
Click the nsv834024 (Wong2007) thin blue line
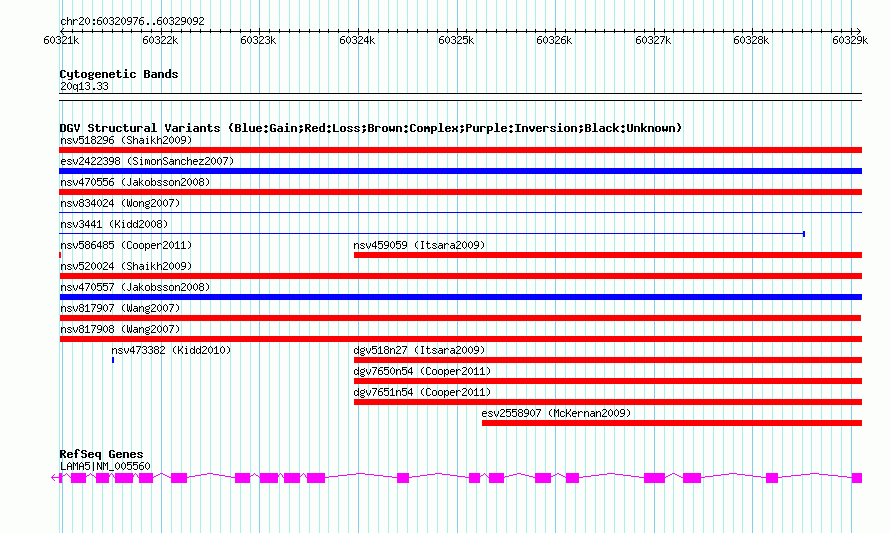point(460,213)
